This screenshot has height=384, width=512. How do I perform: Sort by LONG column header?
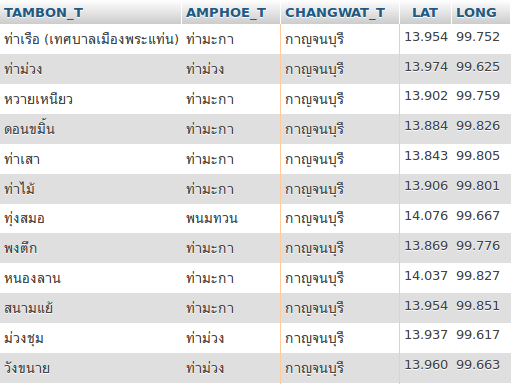pyautogui.click(x=476, y=13)
